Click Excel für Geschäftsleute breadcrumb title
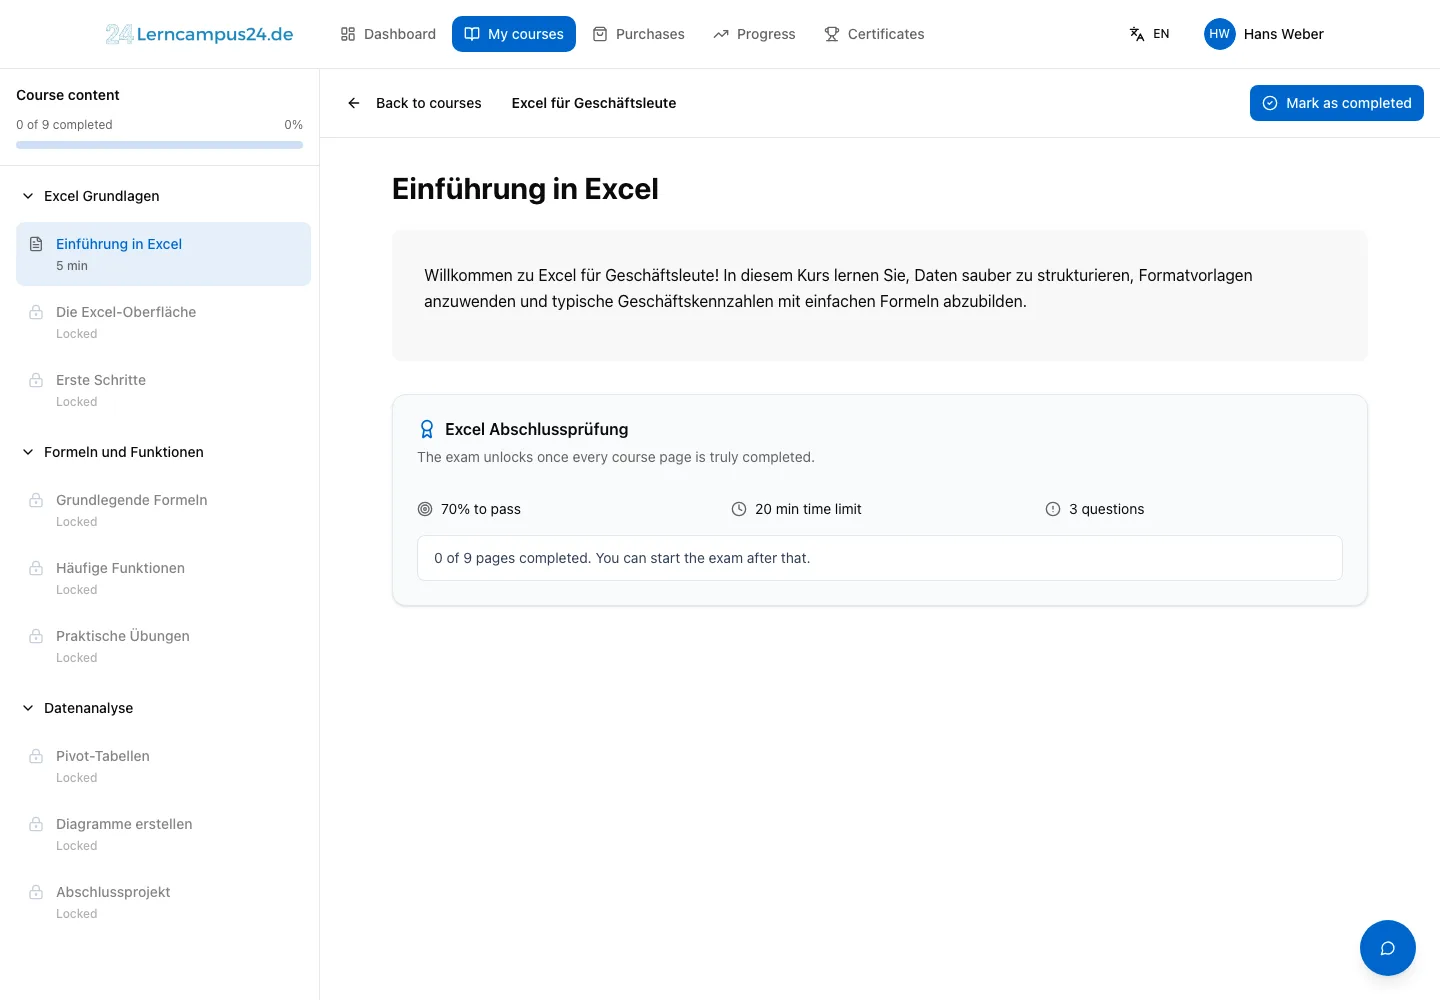 pos(594,103)
